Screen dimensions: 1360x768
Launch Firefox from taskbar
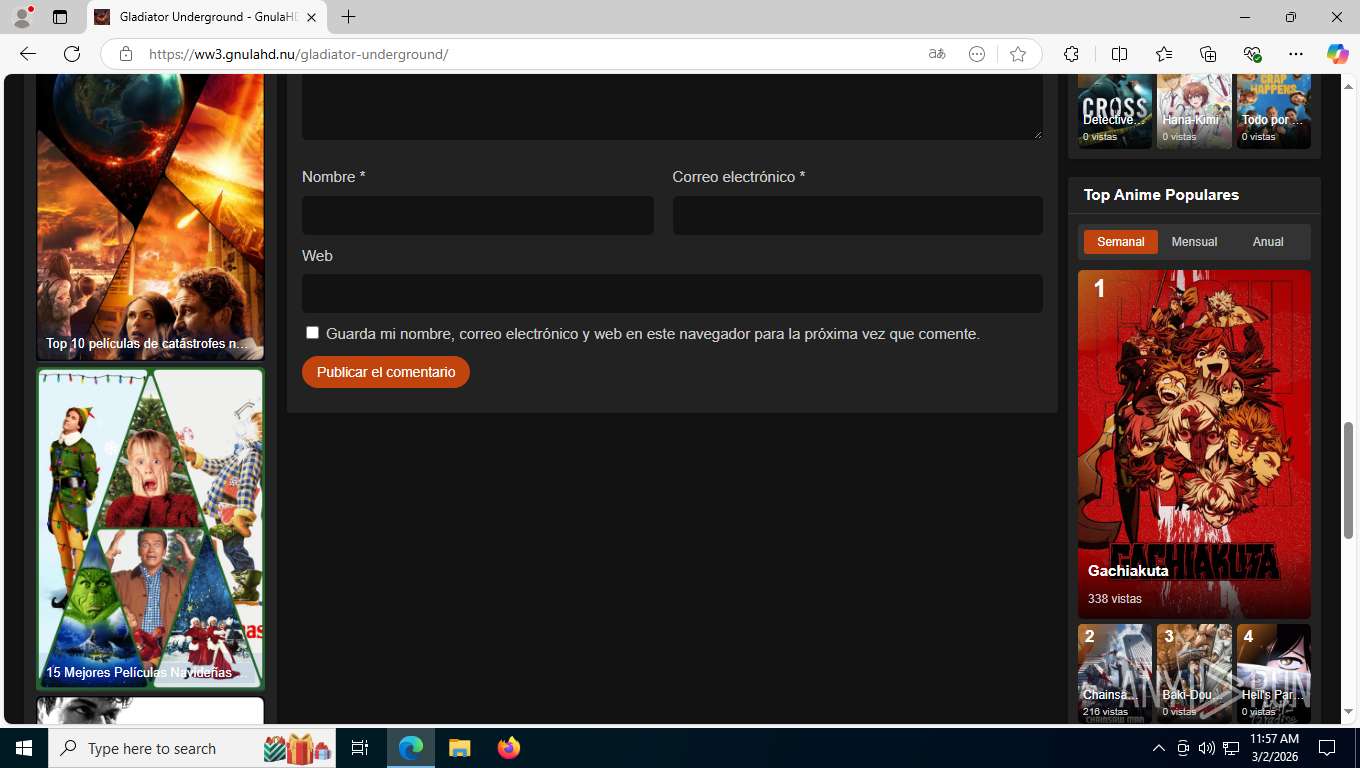(x=509, y=748)
